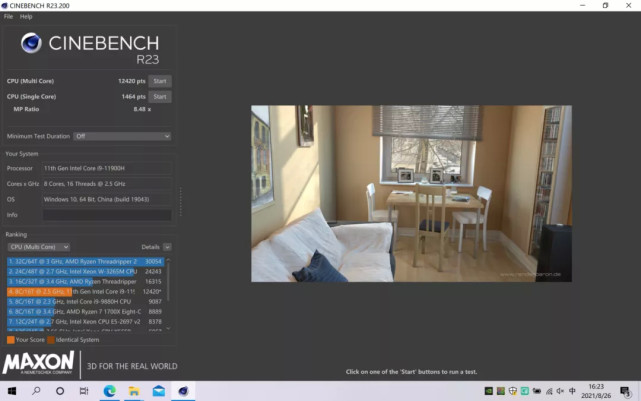Select the orange i9-11900H 12420 ranking row
This screenshot has height=401, width=641.
[x=85, y=291]
